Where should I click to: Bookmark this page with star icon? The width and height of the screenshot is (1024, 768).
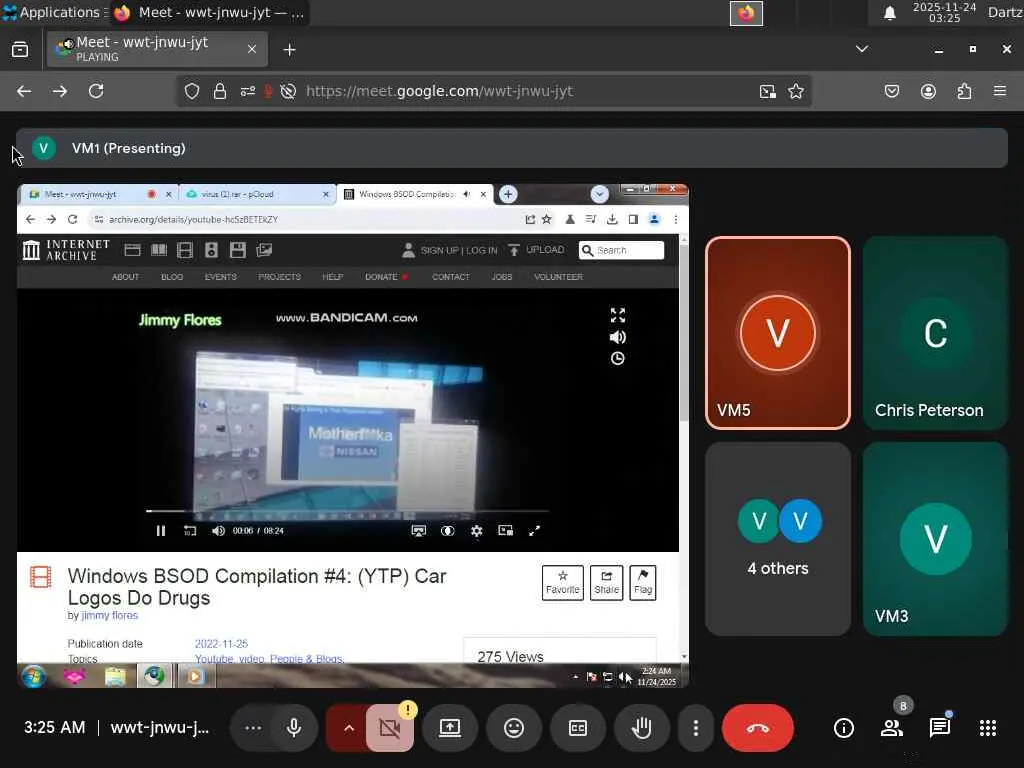795,91
